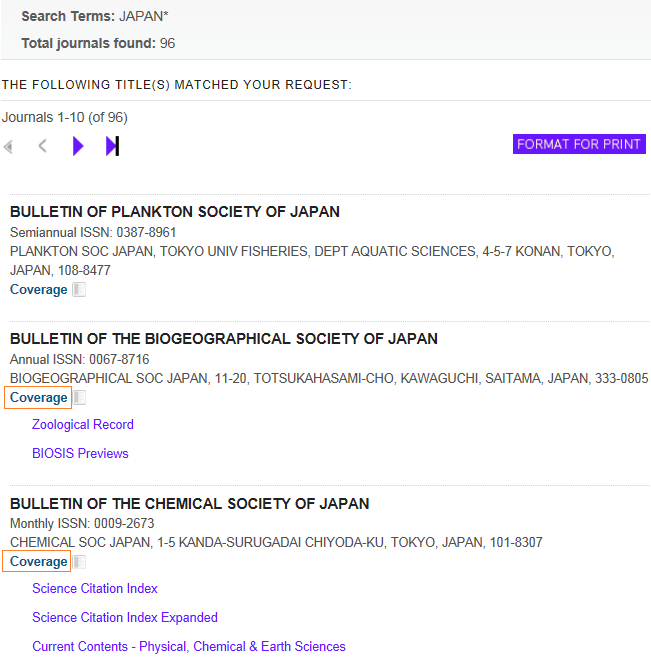Screen dimensions: 651x660
Task: Collapse Coverage under Chemical Society of Japan
Action: (x=38, y=562)
